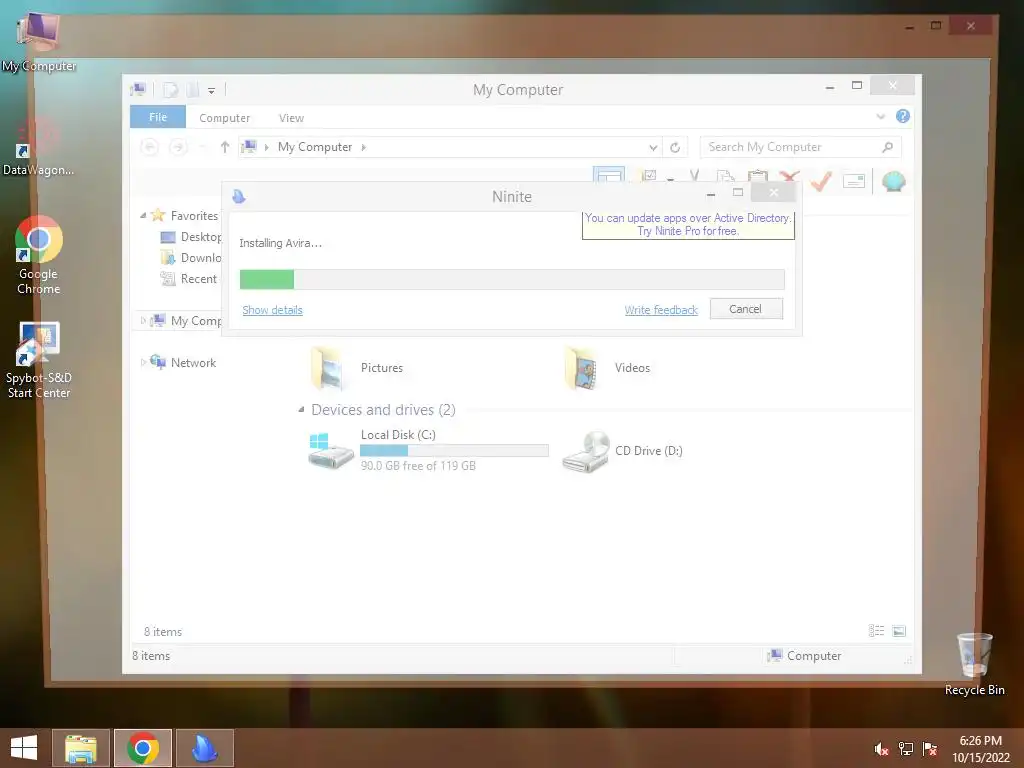Open the Windows Start button
Viewport: 1024px width, 768px height.
pyautogui.click(x=24, y=748)
